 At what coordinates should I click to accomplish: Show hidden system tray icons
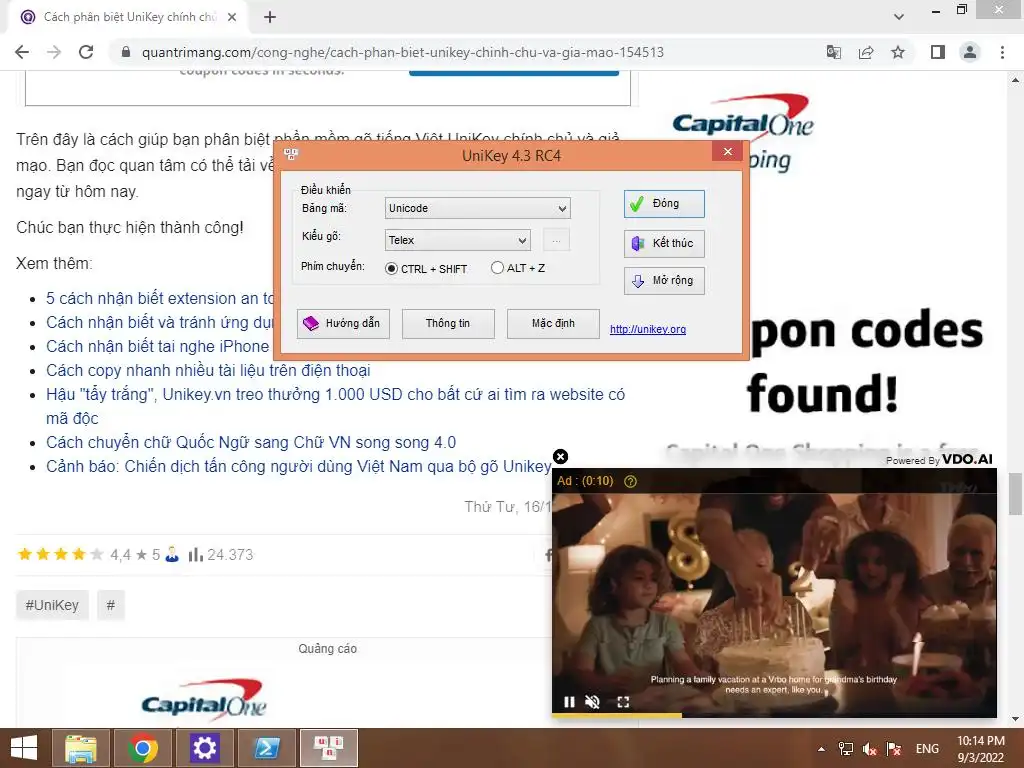tap(821, 749)
